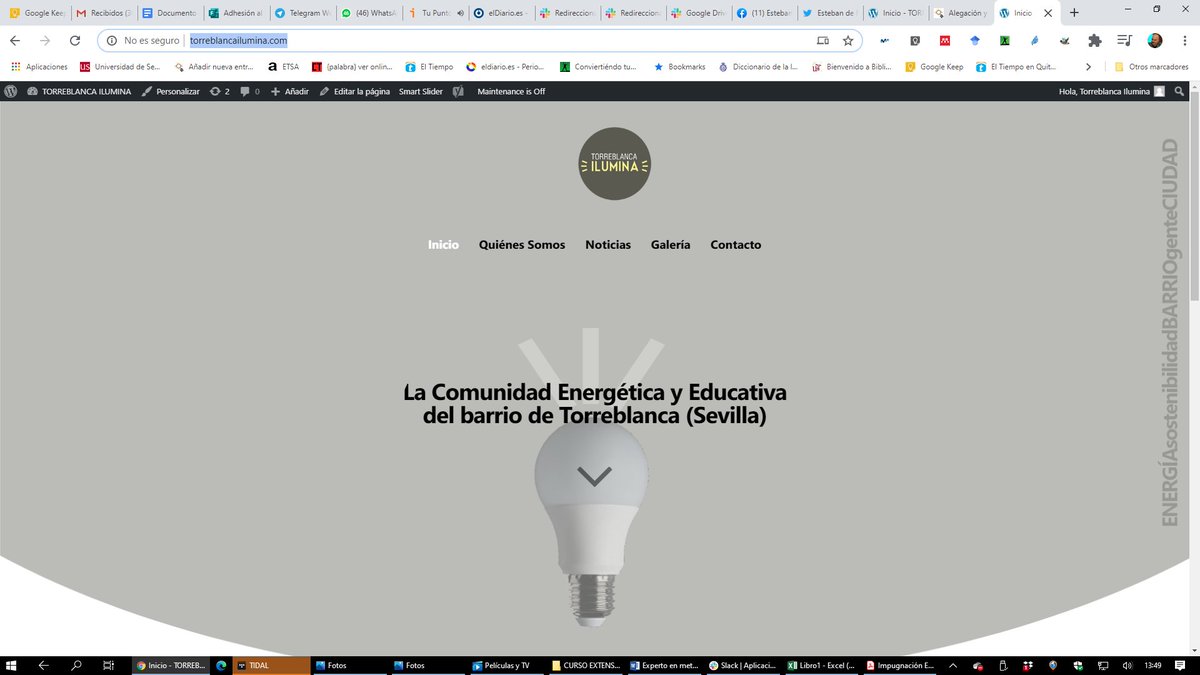The image size is (1200, 675).
Task: Open Windows taskbar search
Action: tap(75, 665)
